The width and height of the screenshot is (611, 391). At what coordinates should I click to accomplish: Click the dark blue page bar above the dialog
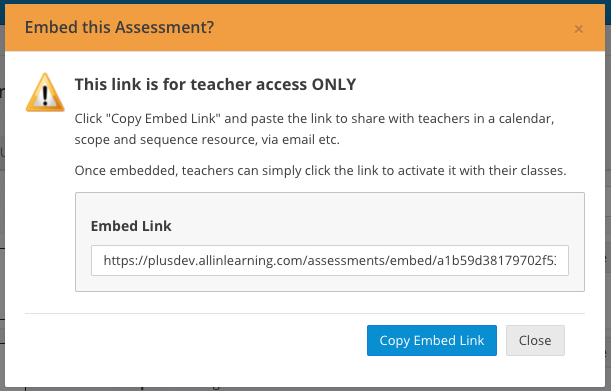coord(306,2)
